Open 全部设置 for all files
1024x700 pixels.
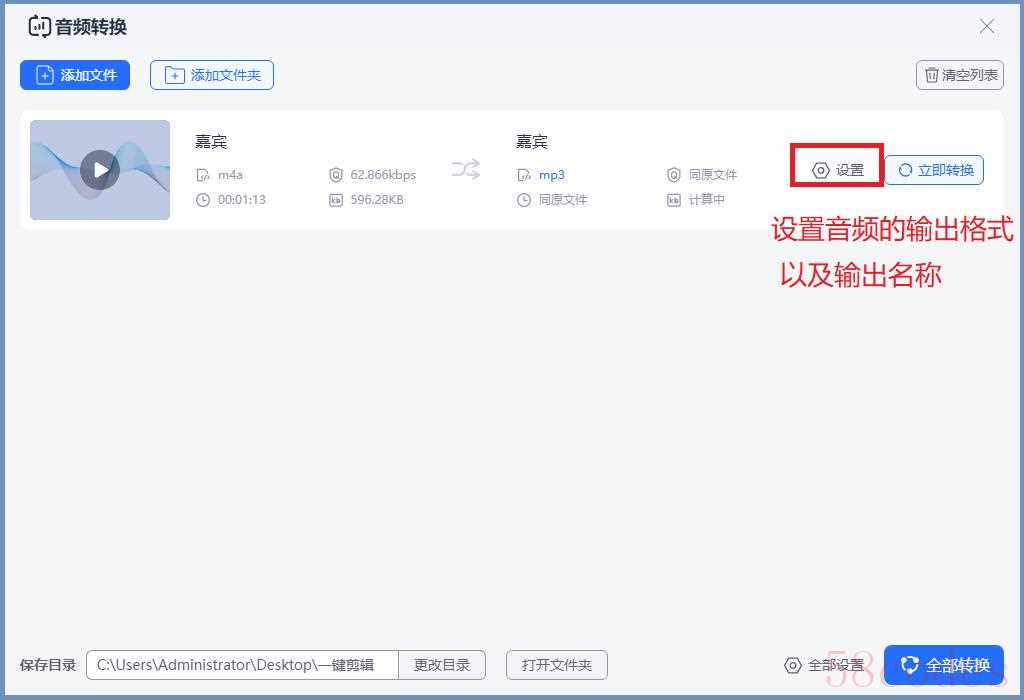click(x=824, y=665)
